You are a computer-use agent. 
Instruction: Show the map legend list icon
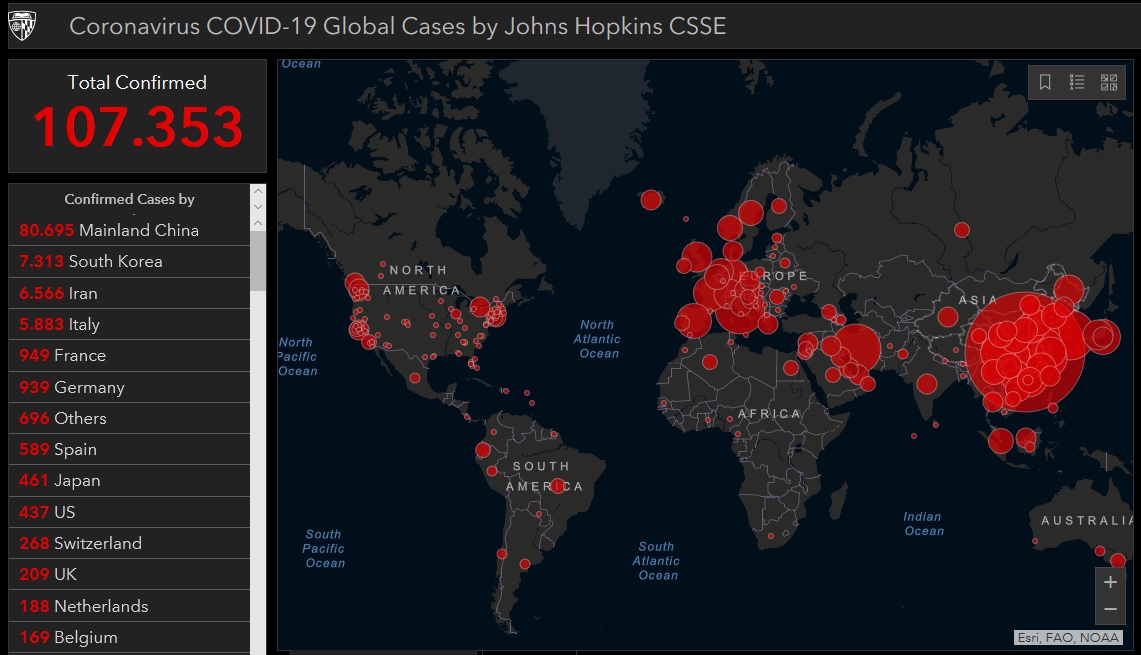tap(1077, 82)
